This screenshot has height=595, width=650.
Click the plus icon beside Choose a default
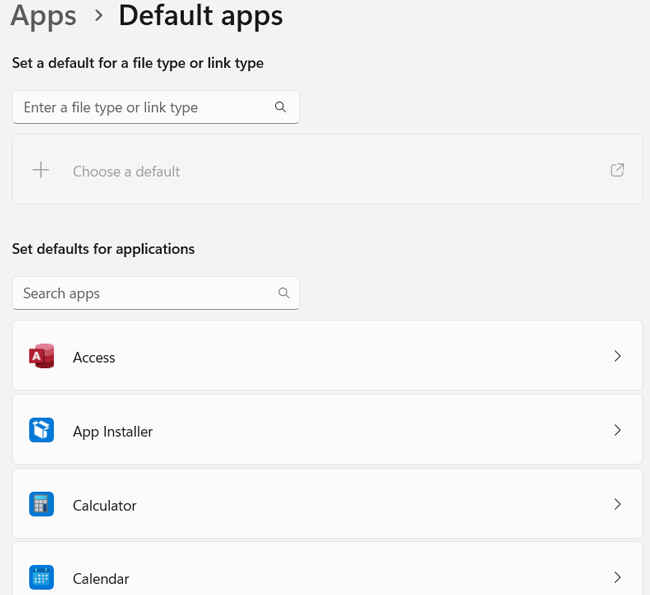[x=41, y=170]
